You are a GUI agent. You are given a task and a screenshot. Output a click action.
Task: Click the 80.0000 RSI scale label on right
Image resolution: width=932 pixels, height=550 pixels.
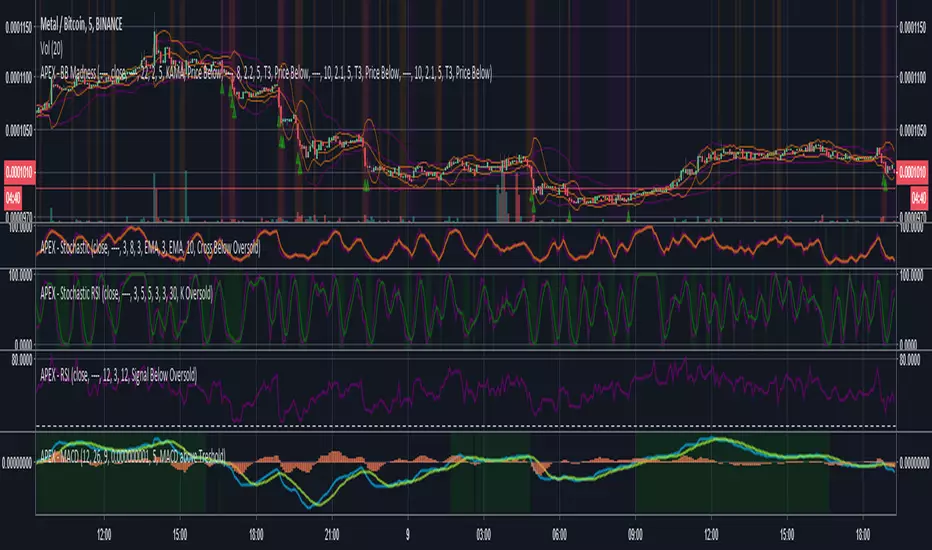[x=910, y=360]
